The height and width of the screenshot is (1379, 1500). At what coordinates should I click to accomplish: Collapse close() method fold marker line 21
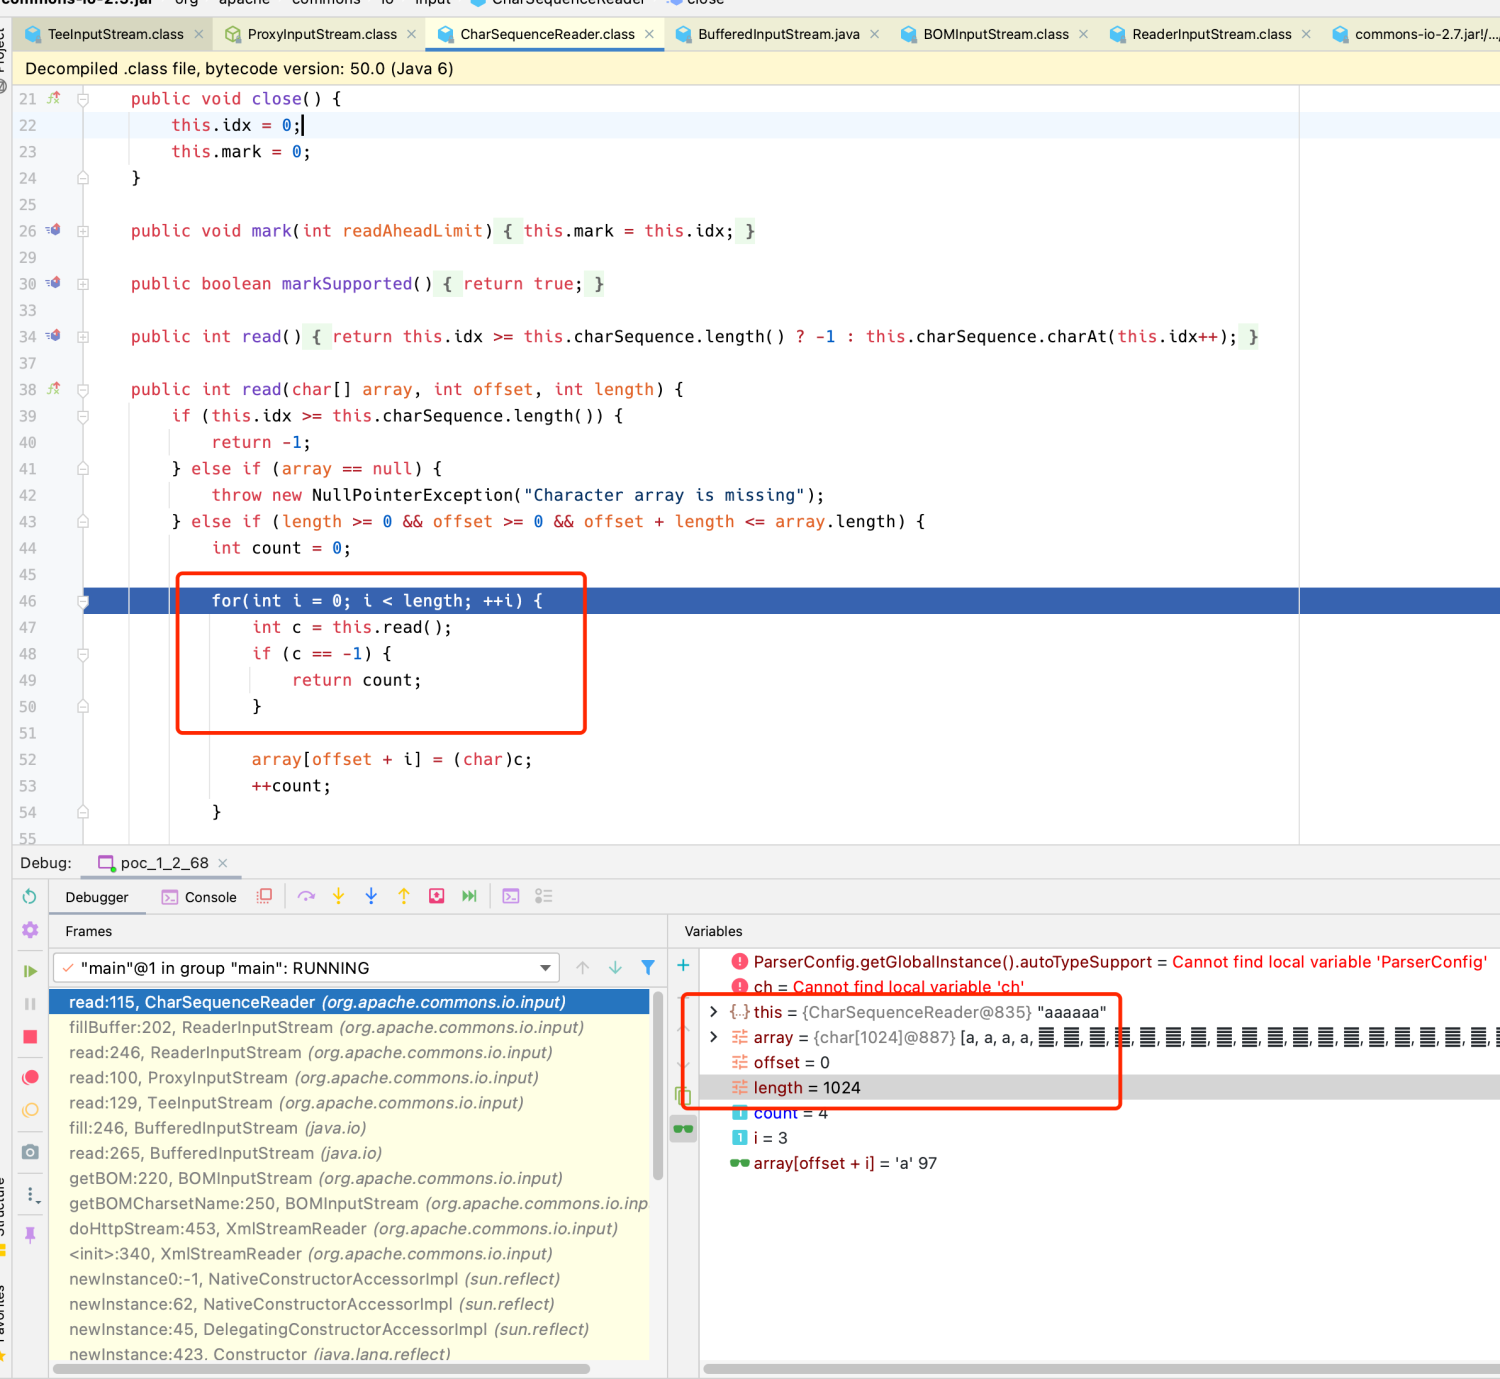coord(83,99)
